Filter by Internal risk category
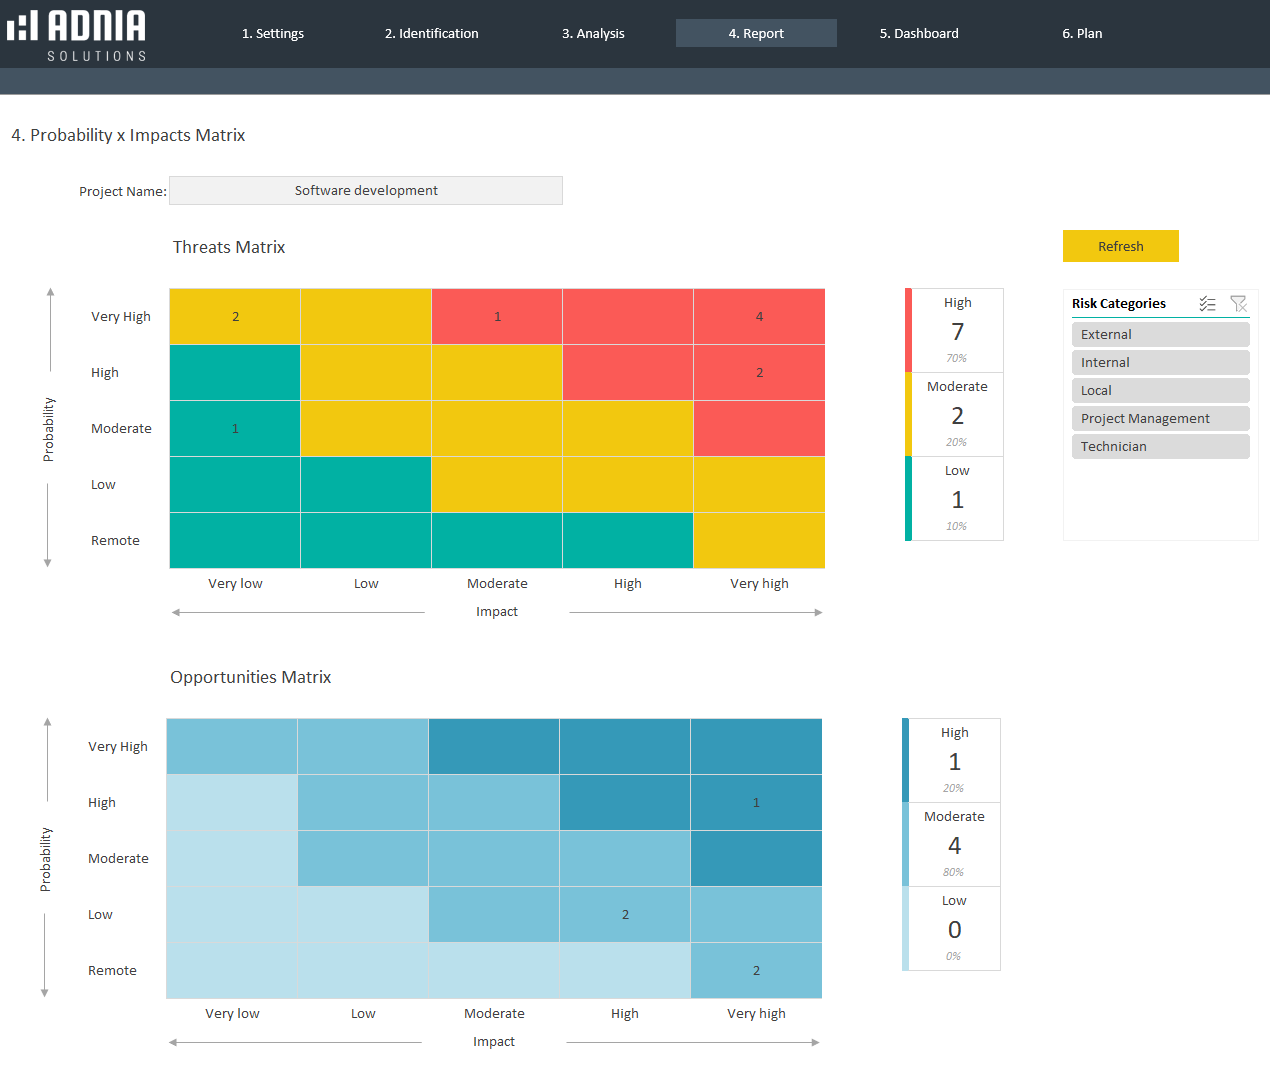Screen dimensions: 1270x1089 (x=1160, y=363)
